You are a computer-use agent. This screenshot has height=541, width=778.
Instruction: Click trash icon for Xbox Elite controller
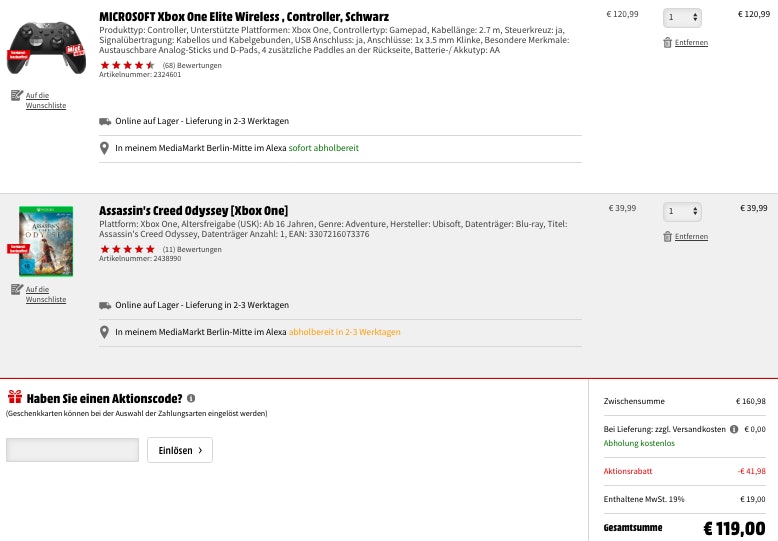point(667,42)
